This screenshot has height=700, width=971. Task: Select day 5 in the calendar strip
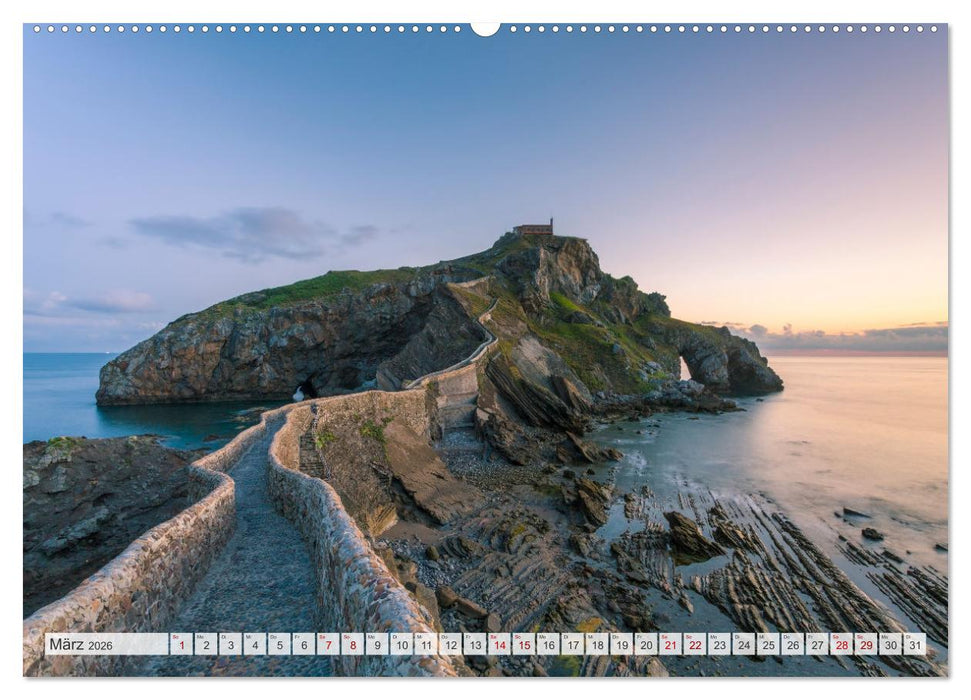[279, 645]
